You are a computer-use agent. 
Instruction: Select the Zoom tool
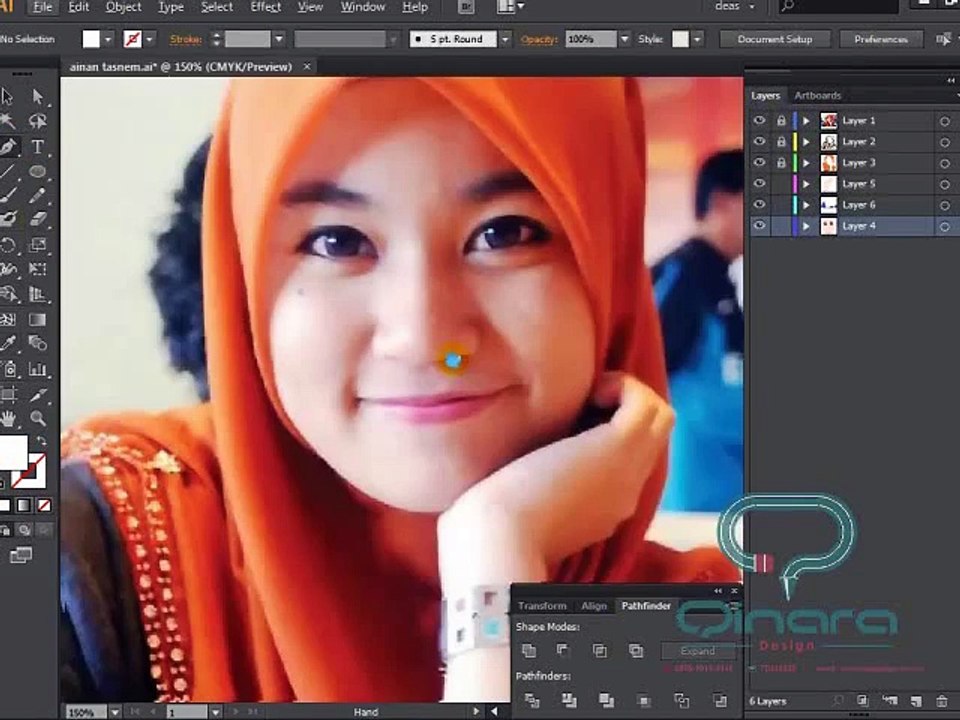37,419
